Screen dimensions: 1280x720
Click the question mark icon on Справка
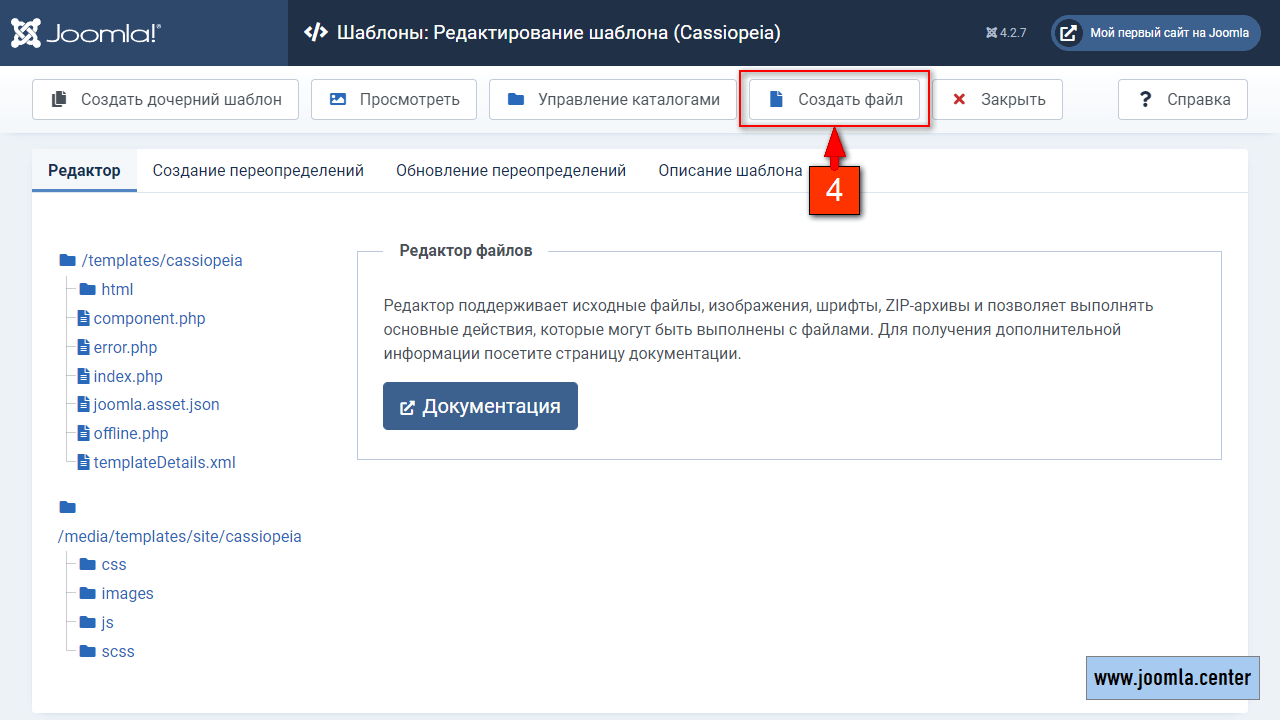1146,99
